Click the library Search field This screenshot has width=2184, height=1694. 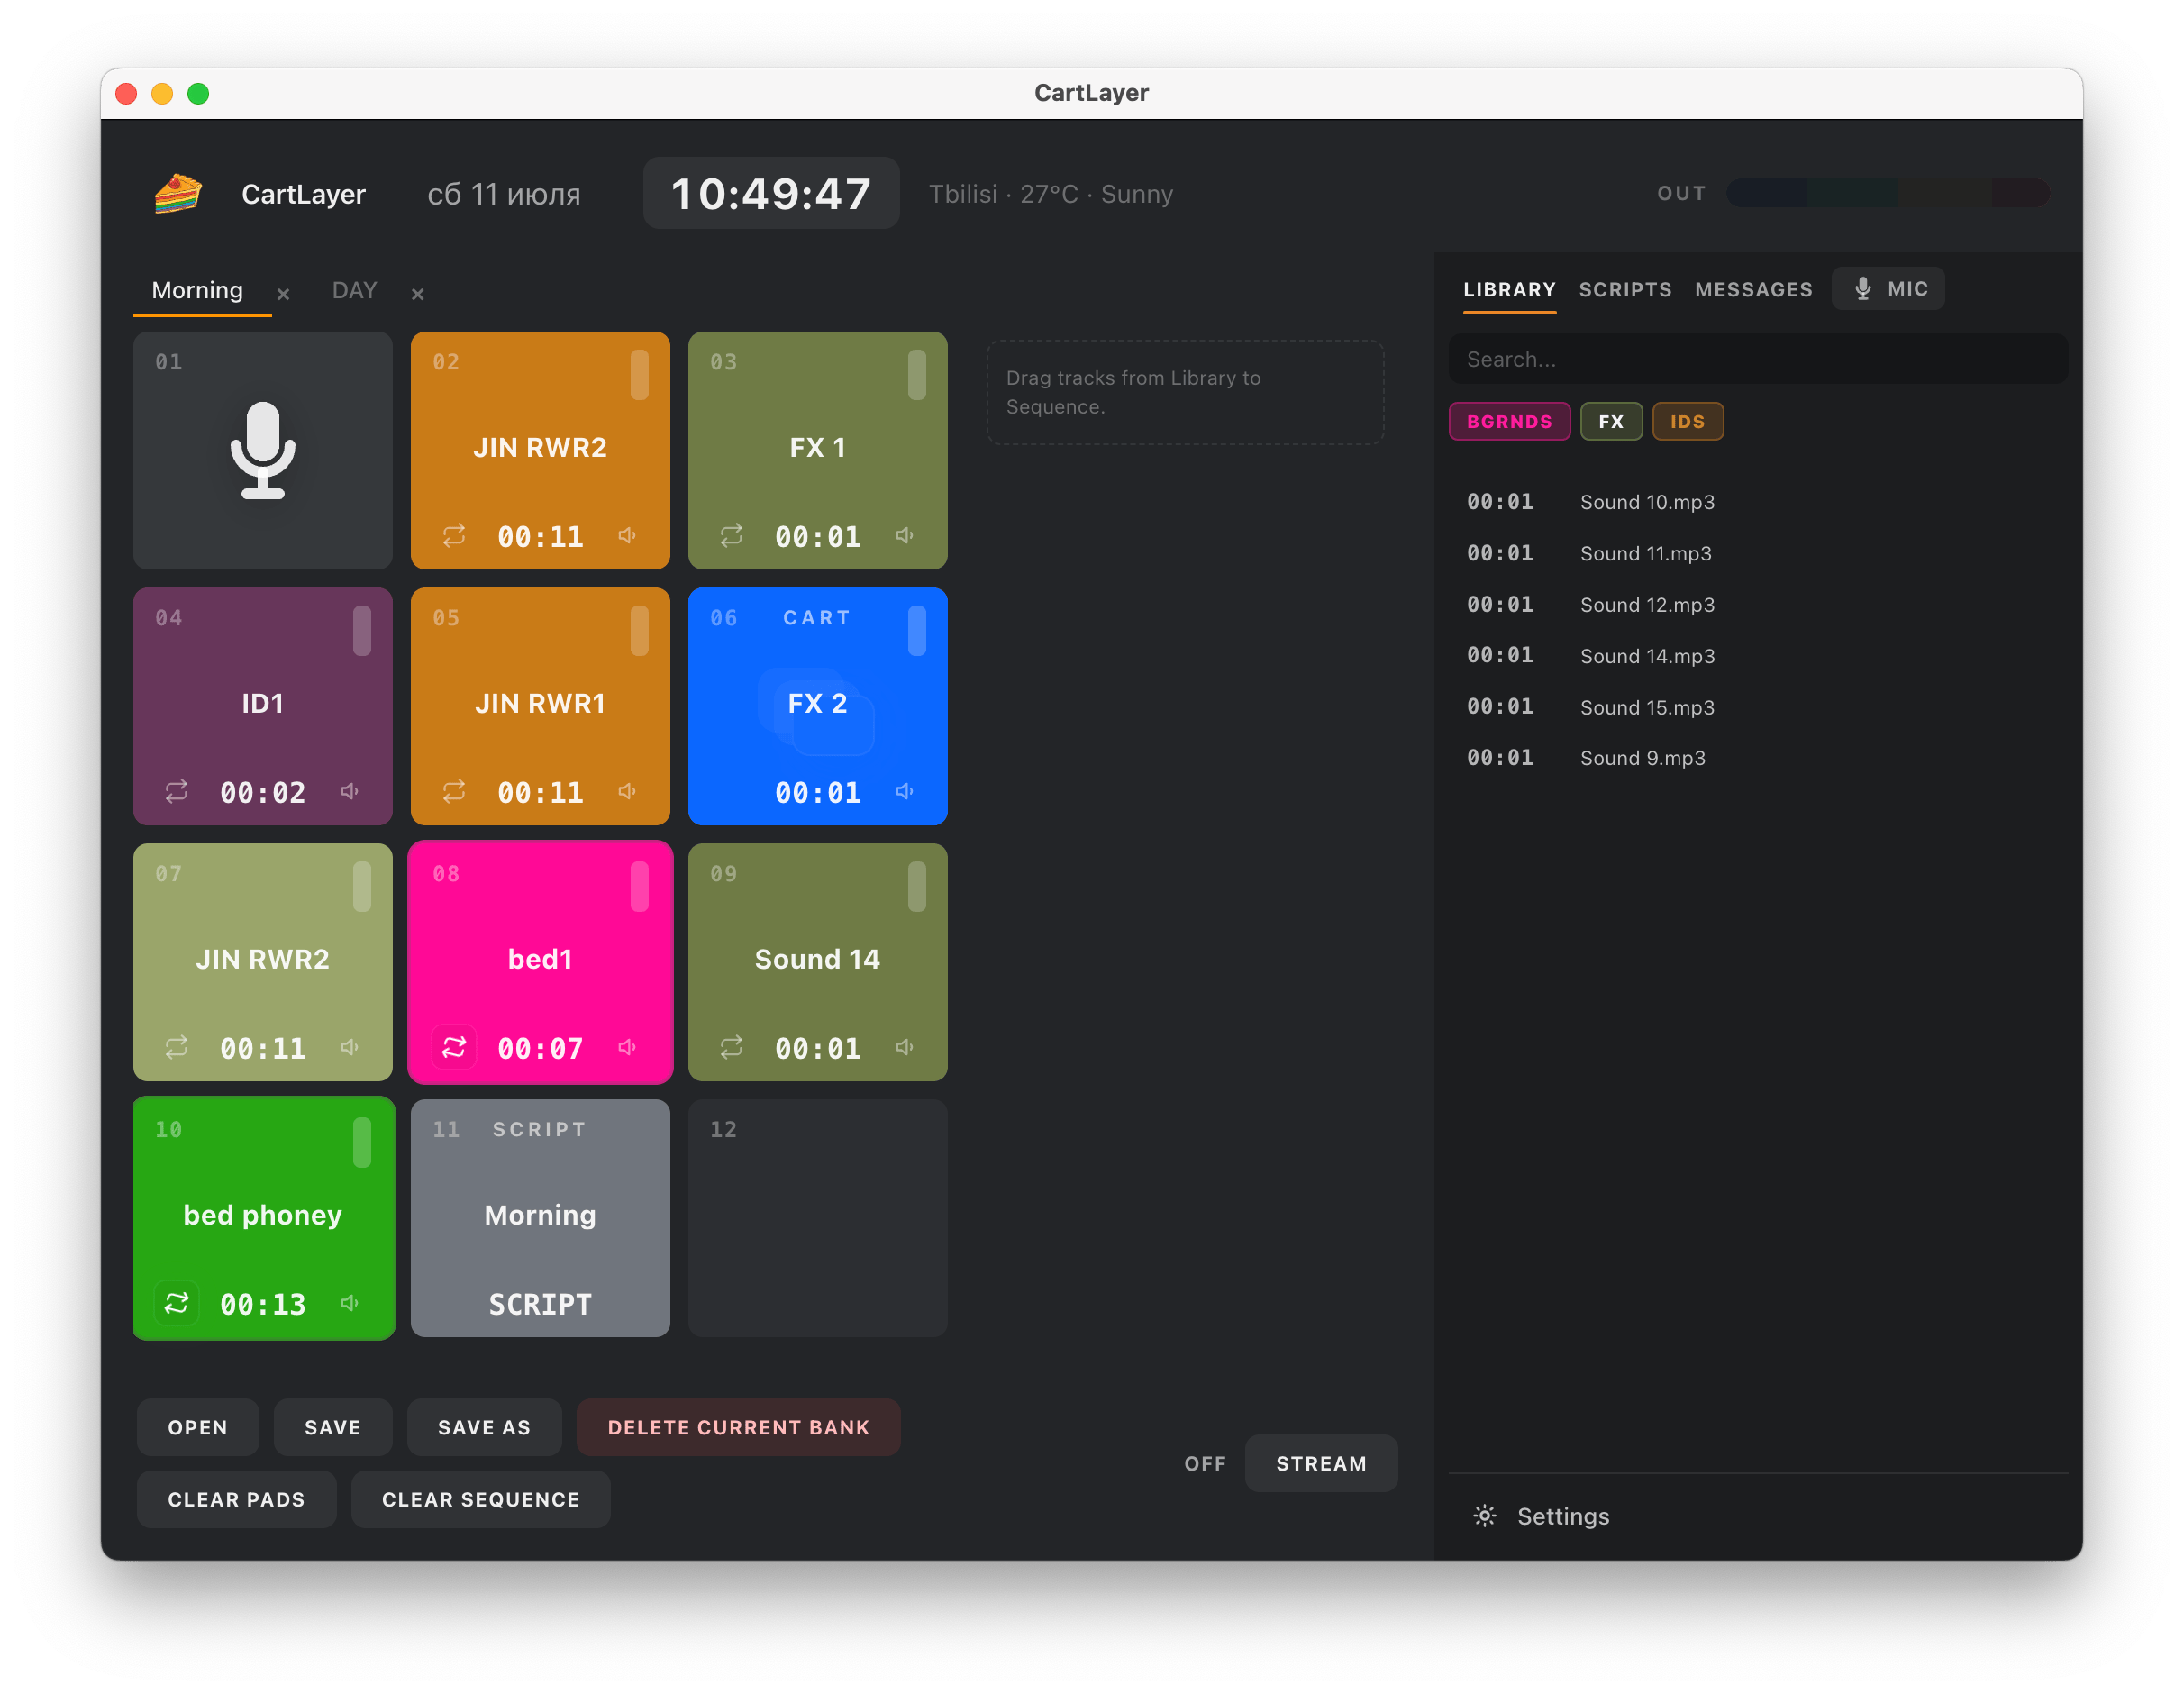click(1757, 359)
